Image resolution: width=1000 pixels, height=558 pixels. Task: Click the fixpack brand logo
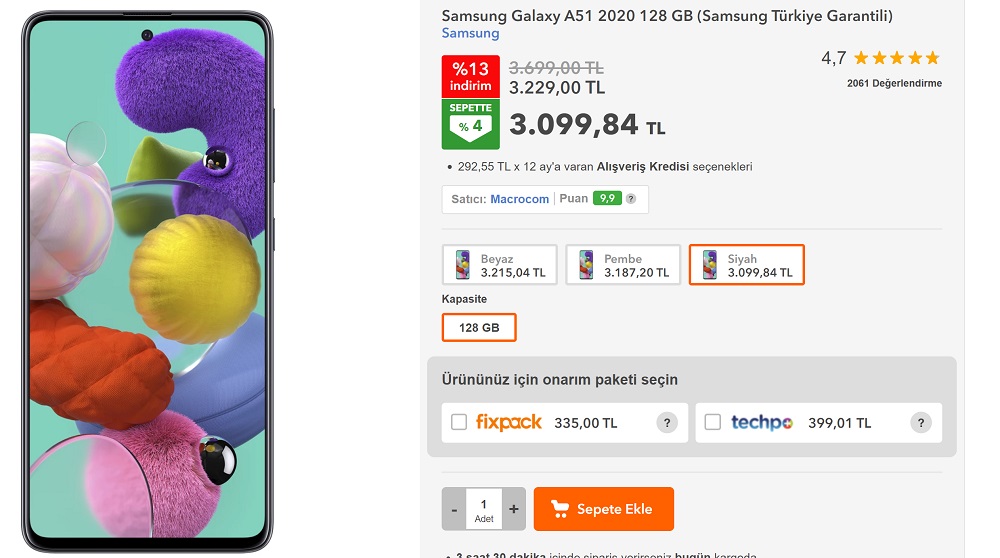point(509,422)
